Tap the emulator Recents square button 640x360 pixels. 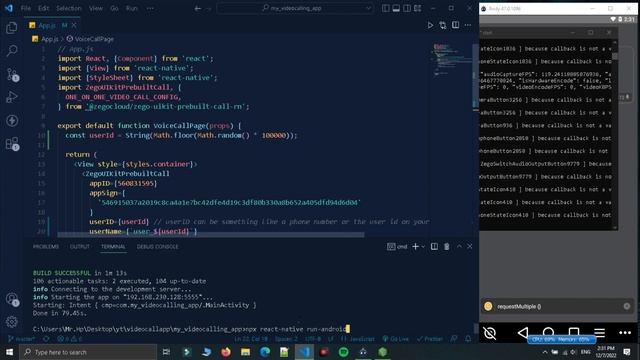click(574, 332)
